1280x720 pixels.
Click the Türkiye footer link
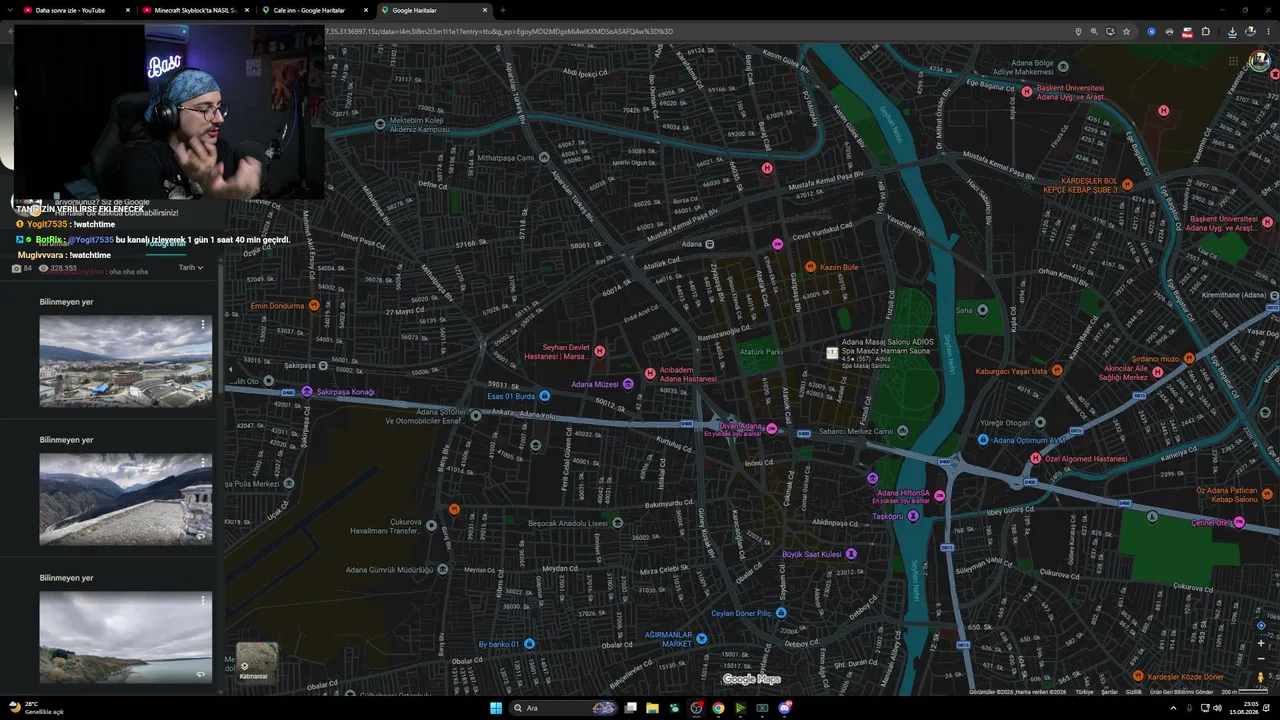pos(1084,692)
